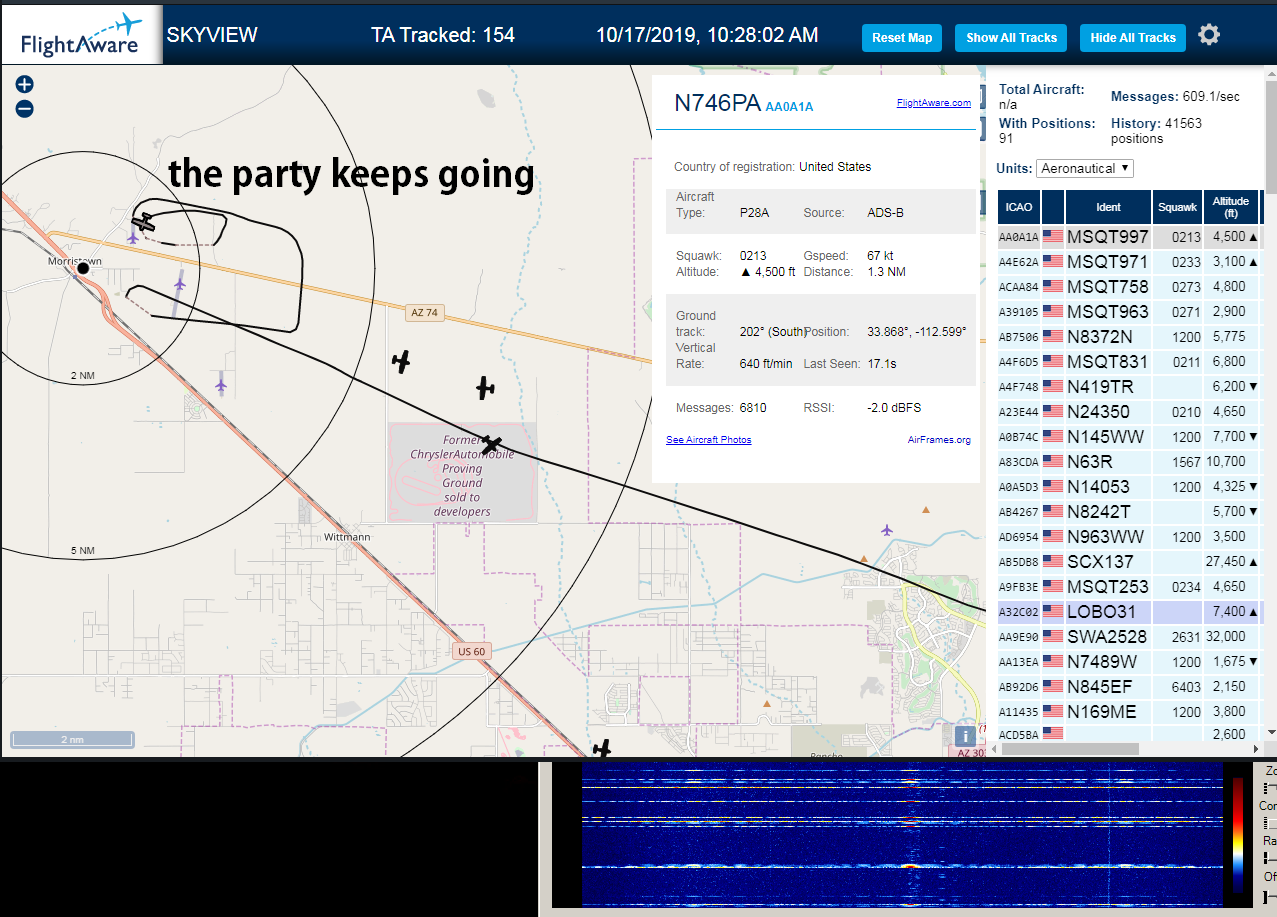Click the Morristown receiver location dot
Image resolution: width=1277 pixels, height=917 pixels.
pos(84,268)
